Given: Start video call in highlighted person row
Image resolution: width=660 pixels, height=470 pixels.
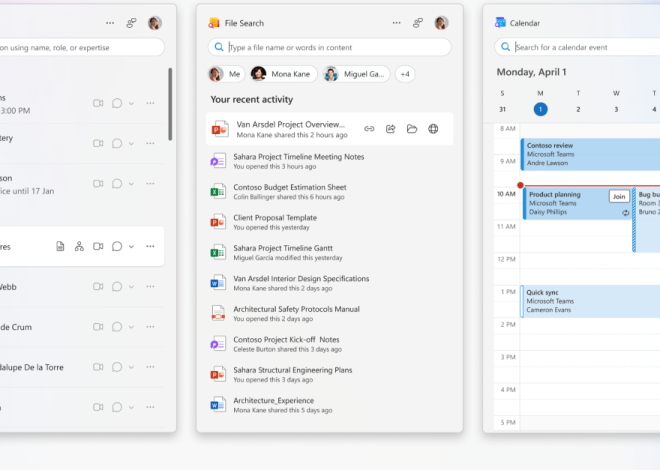Looking at the screenshot, I should pos(98,246).
